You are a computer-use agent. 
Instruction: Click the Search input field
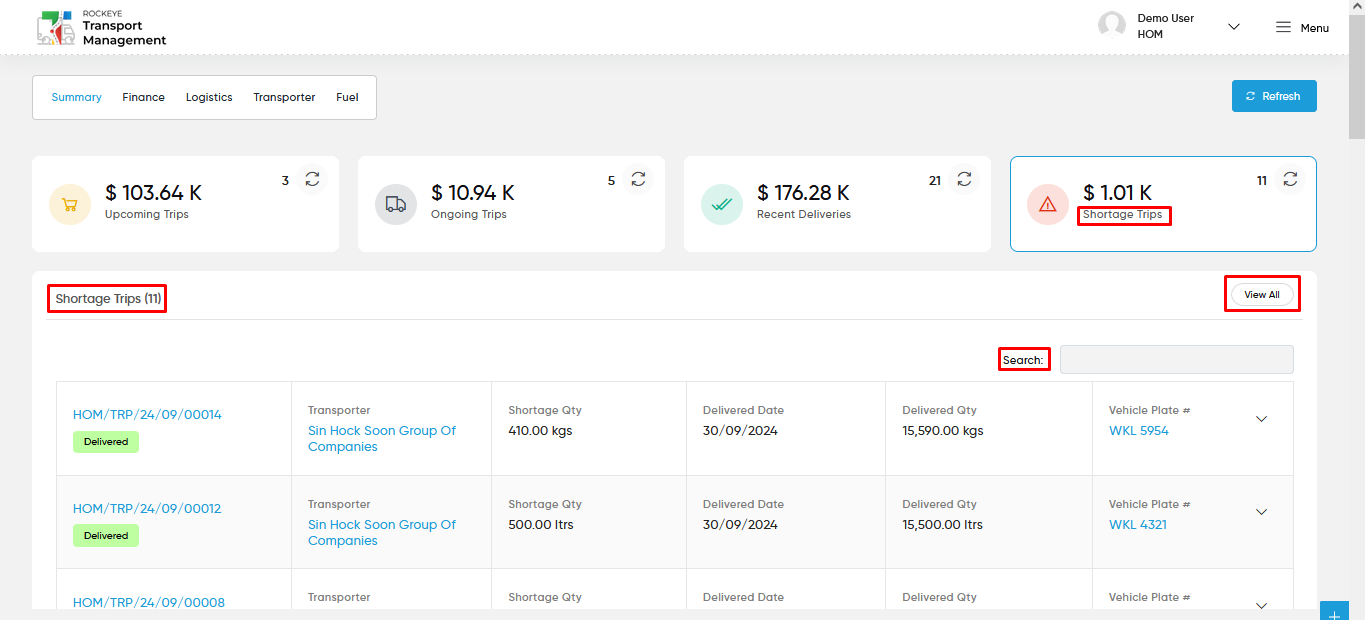[x=1177, y=360]
